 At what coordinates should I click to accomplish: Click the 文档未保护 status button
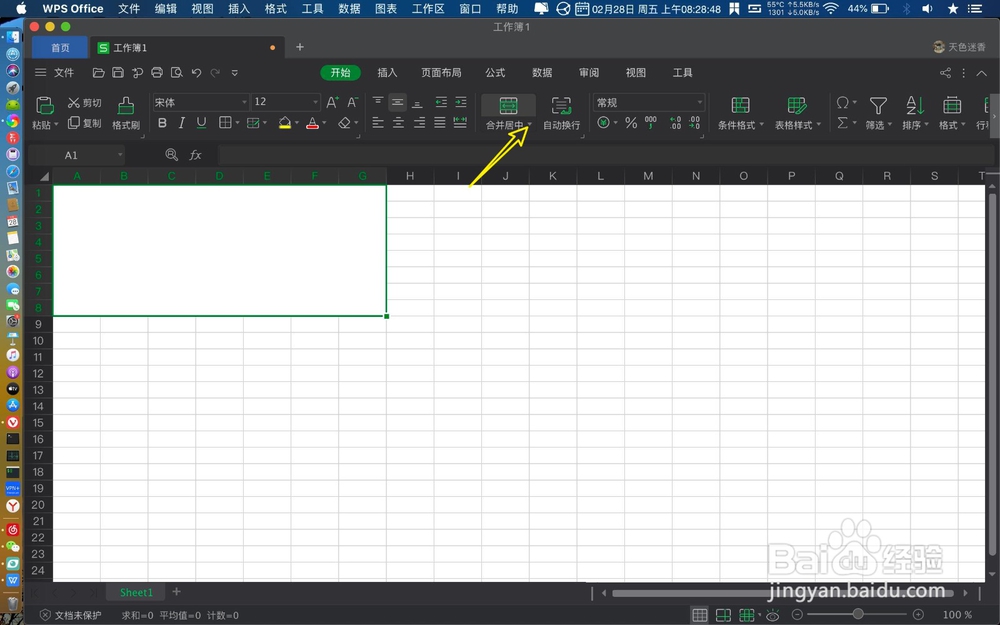(x=71, y=615)
